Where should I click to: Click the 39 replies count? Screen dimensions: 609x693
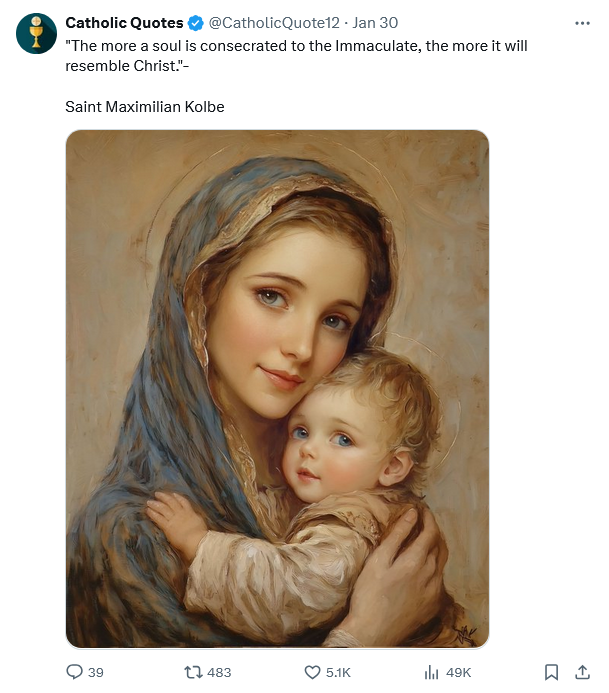[96, 672]
